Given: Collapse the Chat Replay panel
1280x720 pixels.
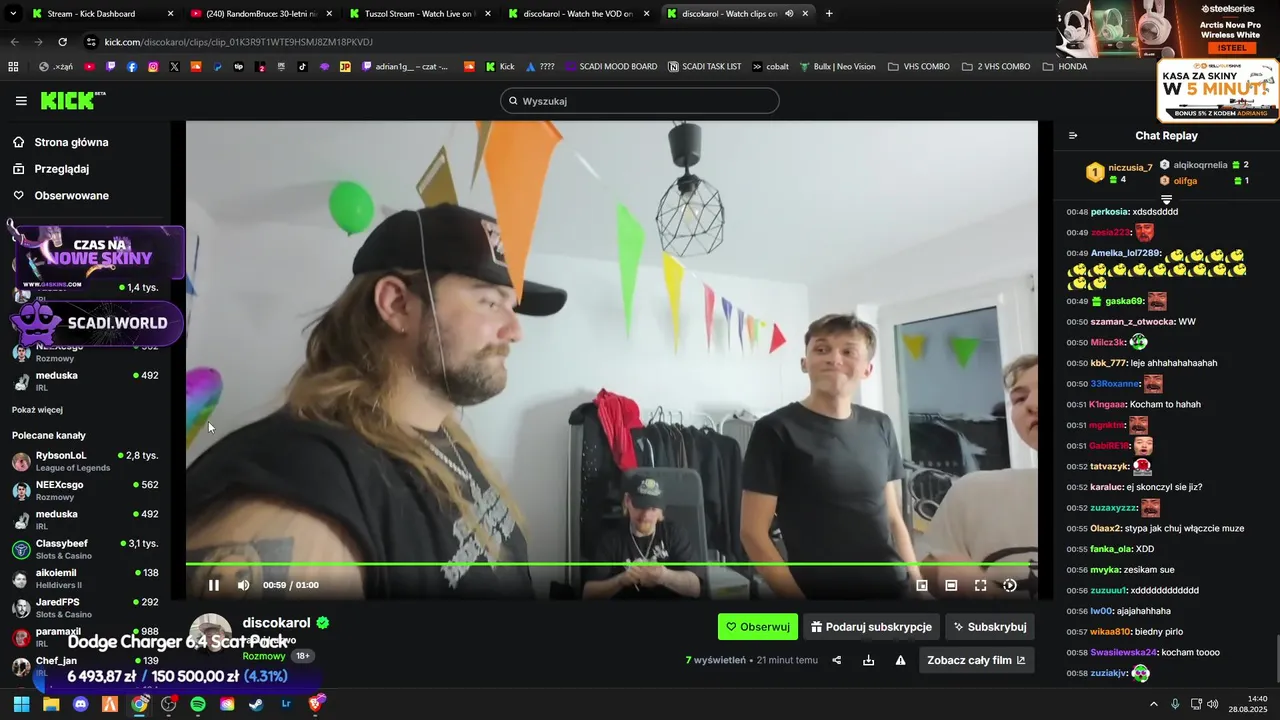Looking at the screenshot, I should [x=1073, y=136].
